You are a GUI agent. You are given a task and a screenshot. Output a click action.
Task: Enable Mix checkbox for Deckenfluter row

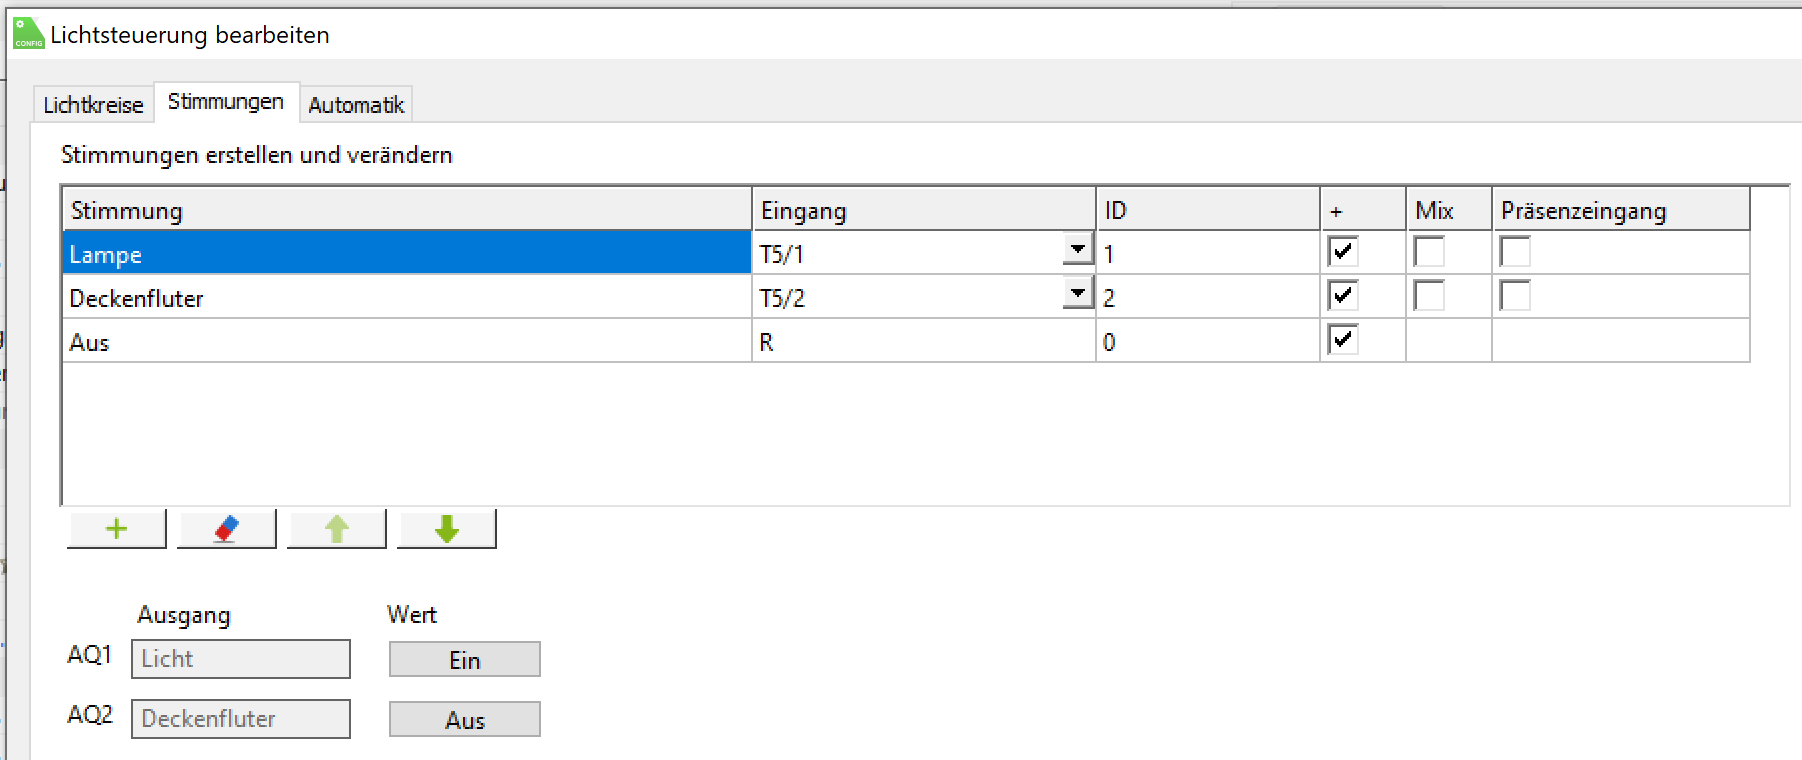(x=1429, y=296)
